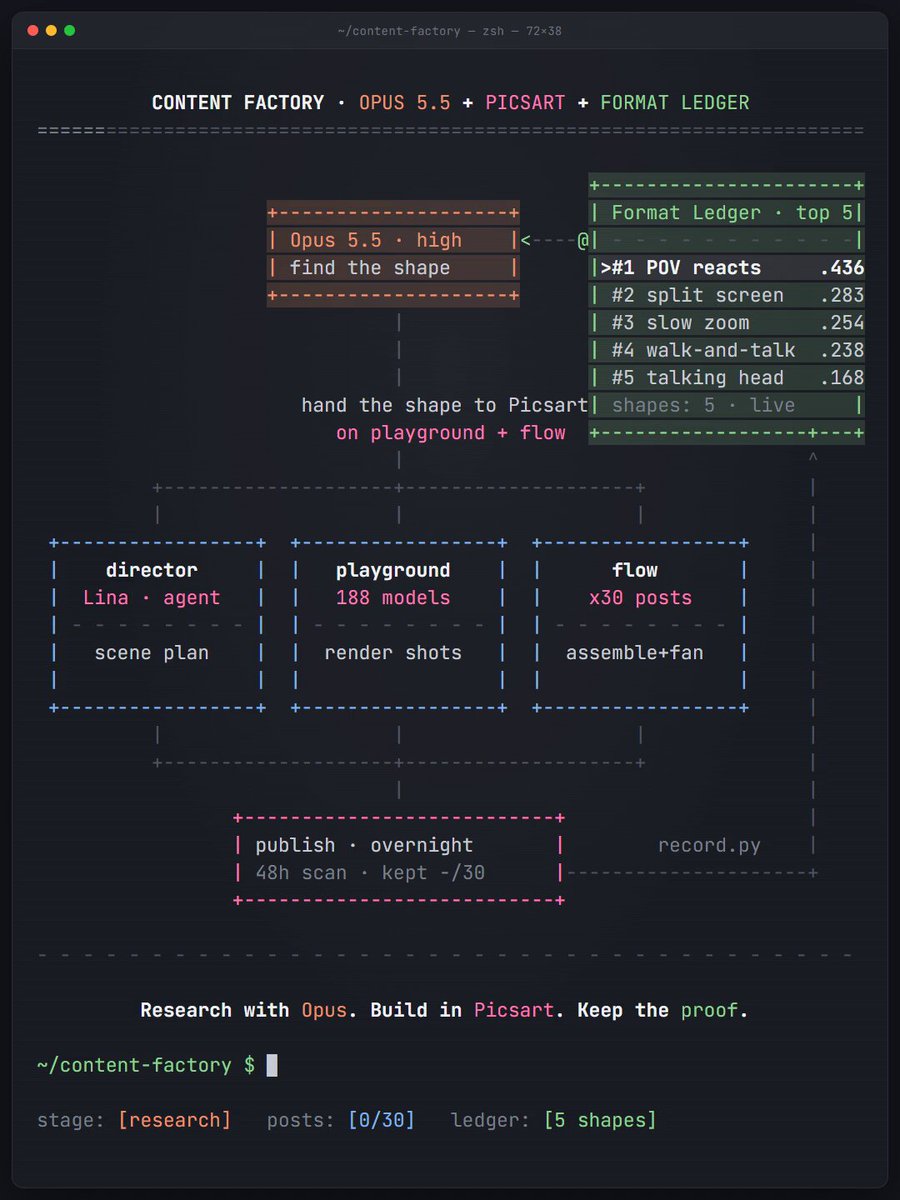Click 'Lina · agent' in the director box
The image size is (900, 1200).
coord(152,598)
